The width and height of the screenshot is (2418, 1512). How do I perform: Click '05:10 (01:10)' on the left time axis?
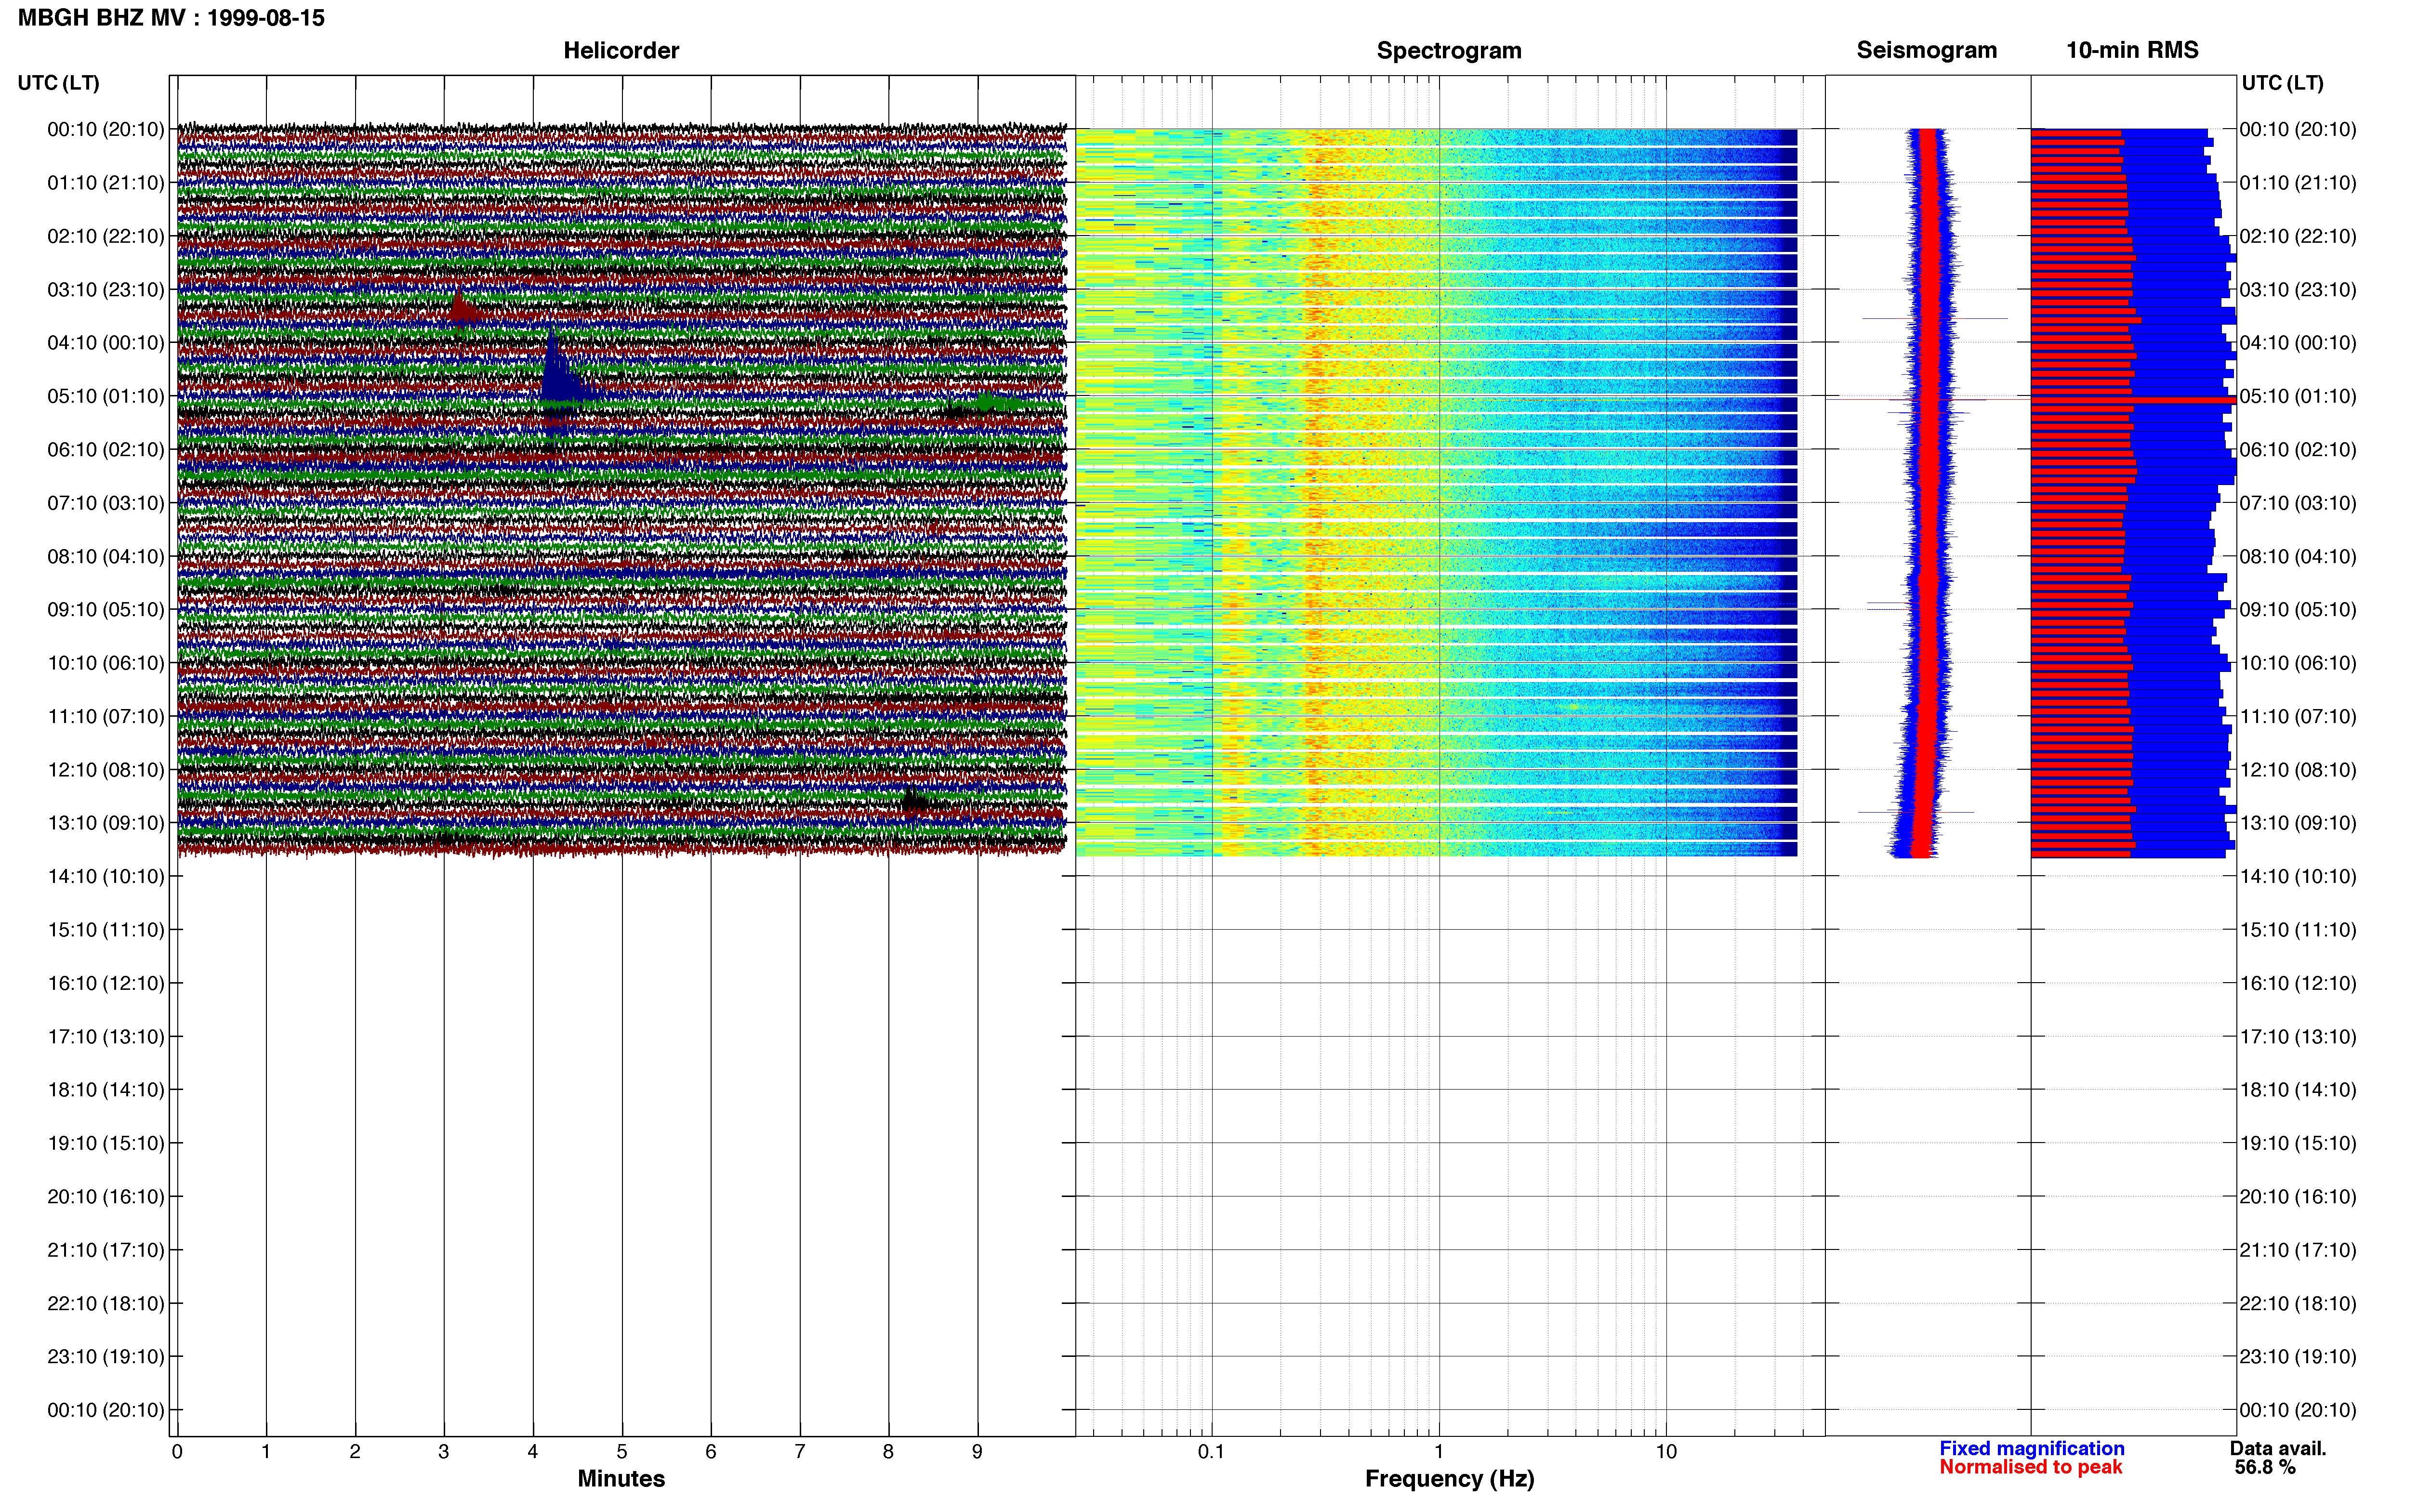tap(106, 396)
